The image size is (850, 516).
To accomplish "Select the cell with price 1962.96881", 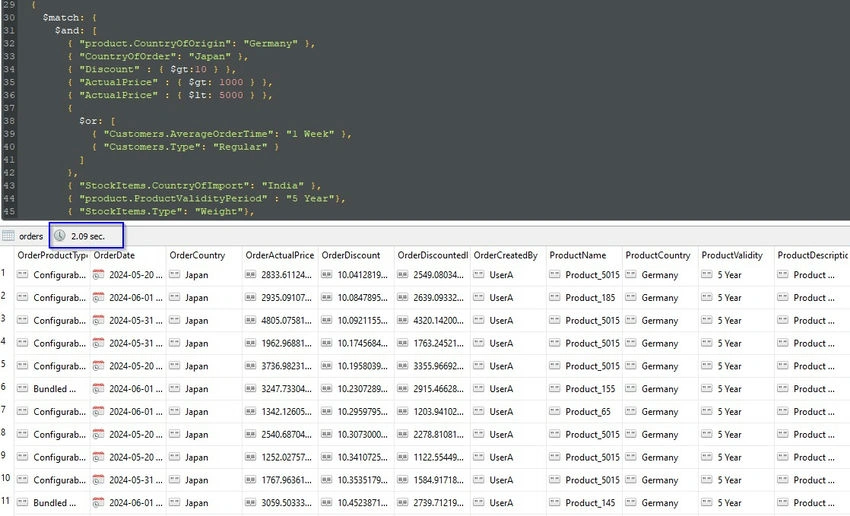I will click(x=280, y=343).
